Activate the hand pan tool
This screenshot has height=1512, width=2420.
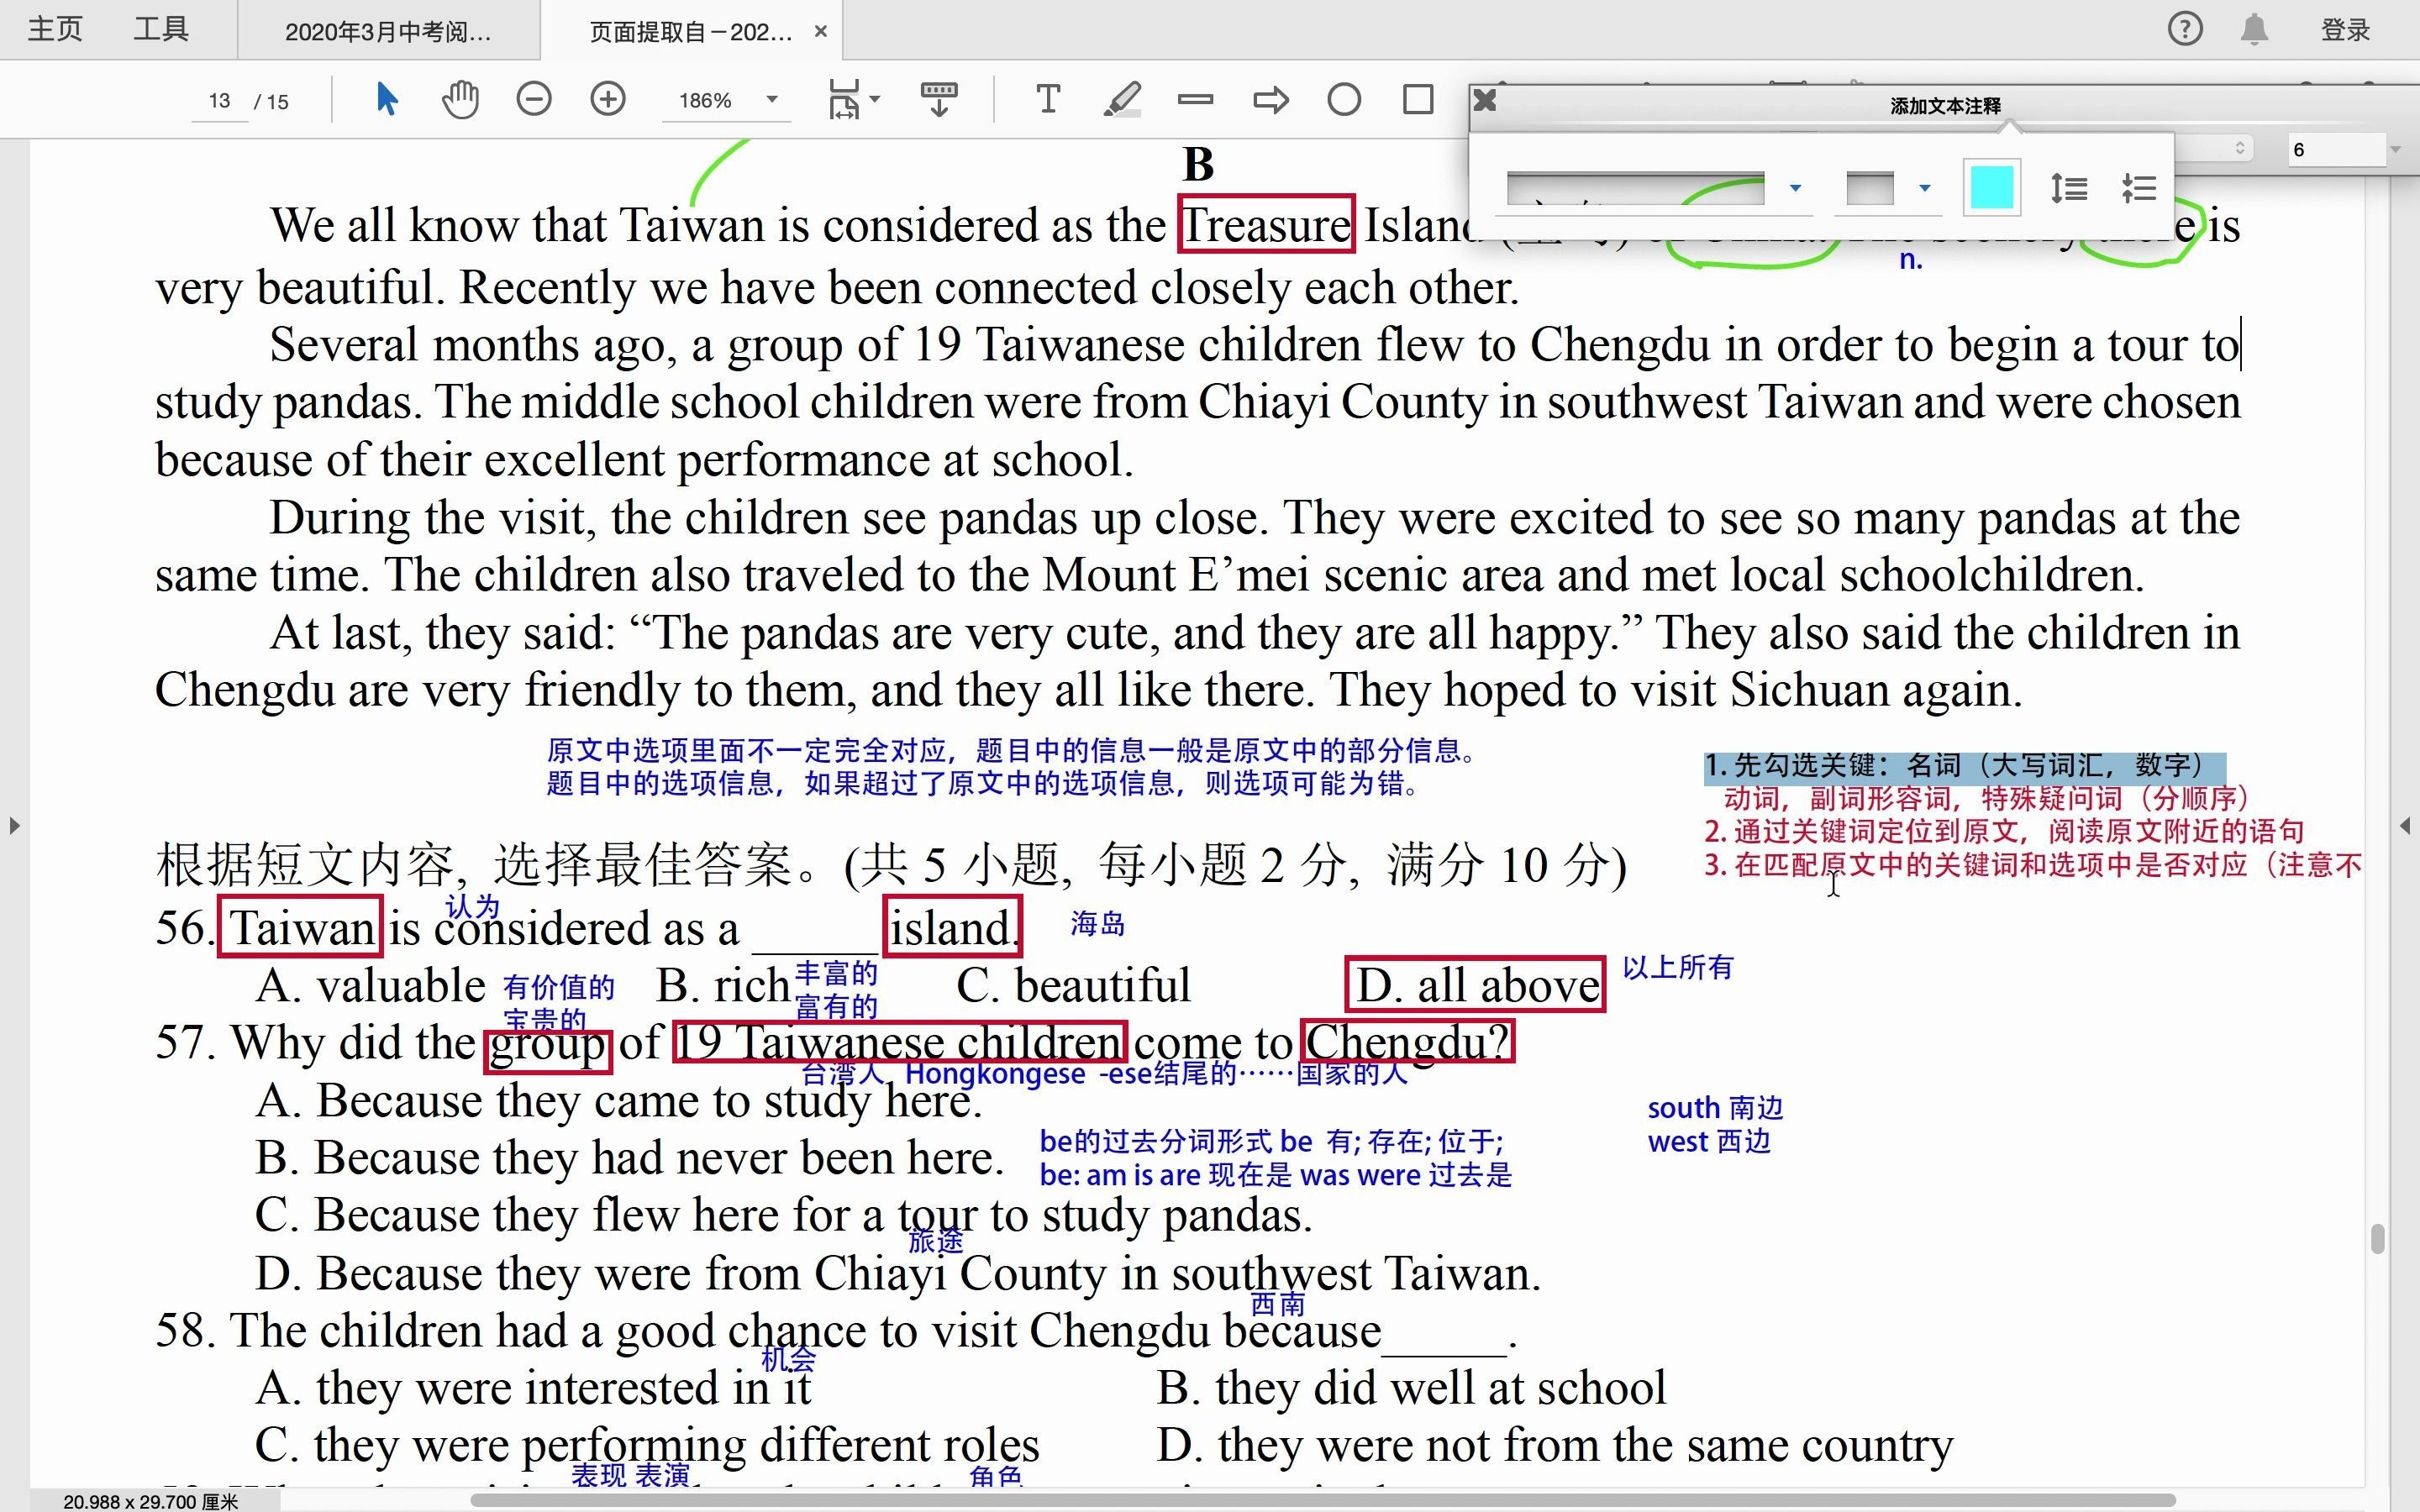click(x=460, y=100)
